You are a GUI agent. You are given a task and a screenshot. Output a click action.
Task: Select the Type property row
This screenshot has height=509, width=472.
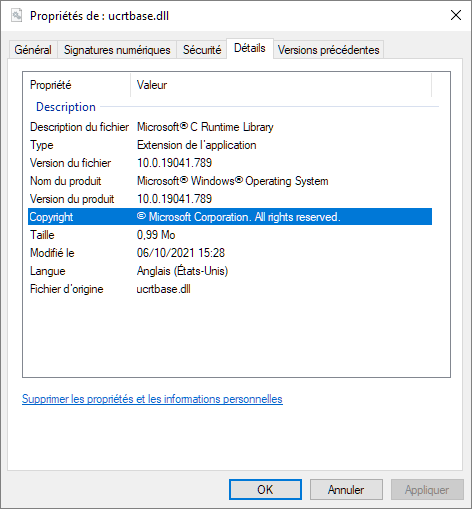pos(230,145)
